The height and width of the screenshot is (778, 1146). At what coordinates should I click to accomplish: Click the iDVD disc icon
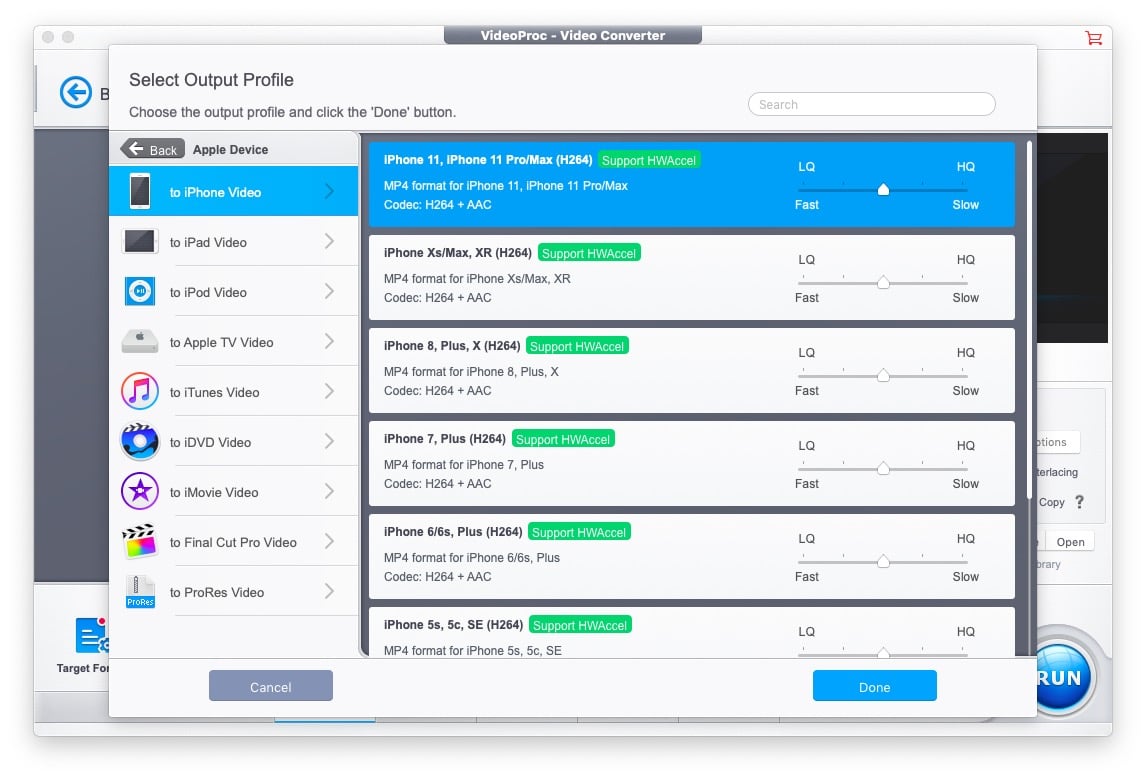click(140, 442)
